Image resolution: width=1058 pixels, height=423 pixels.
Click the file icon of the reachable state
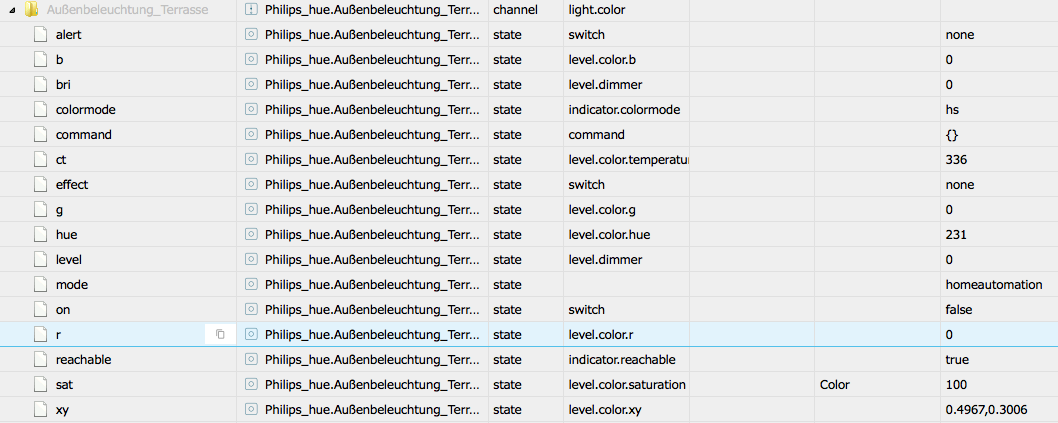point(42,360)
